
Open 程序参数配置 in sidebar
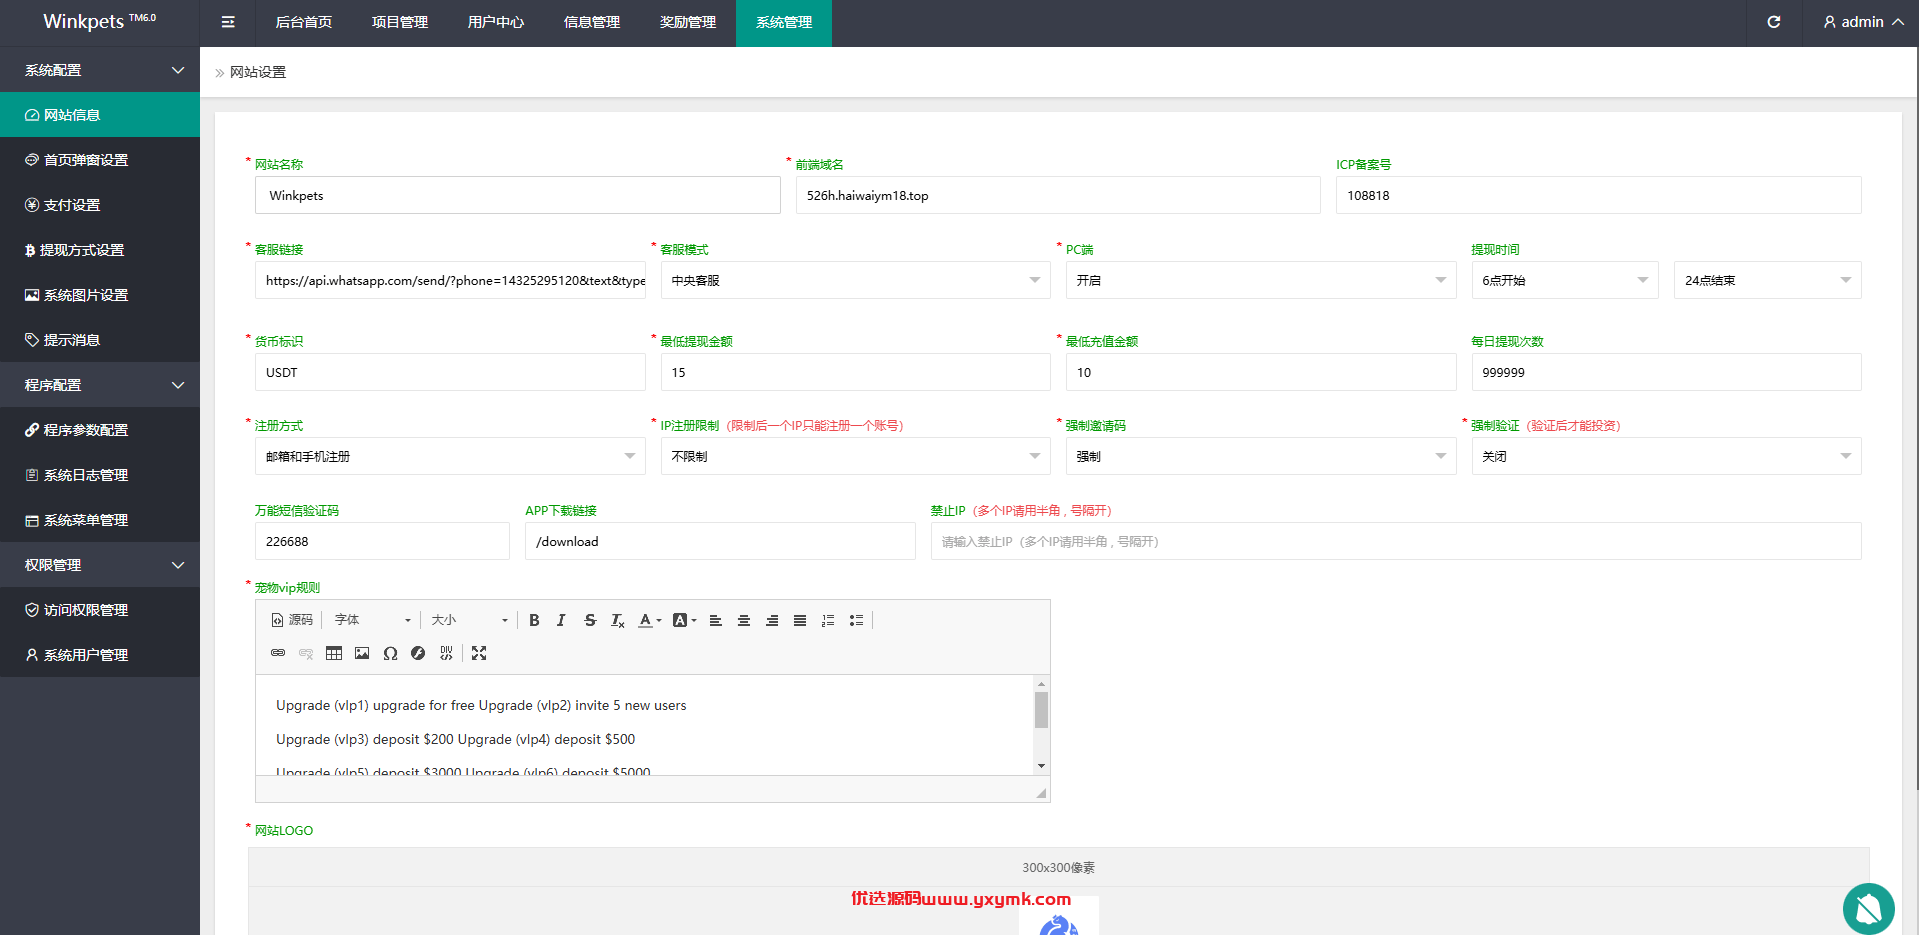(x=100, y=430)
